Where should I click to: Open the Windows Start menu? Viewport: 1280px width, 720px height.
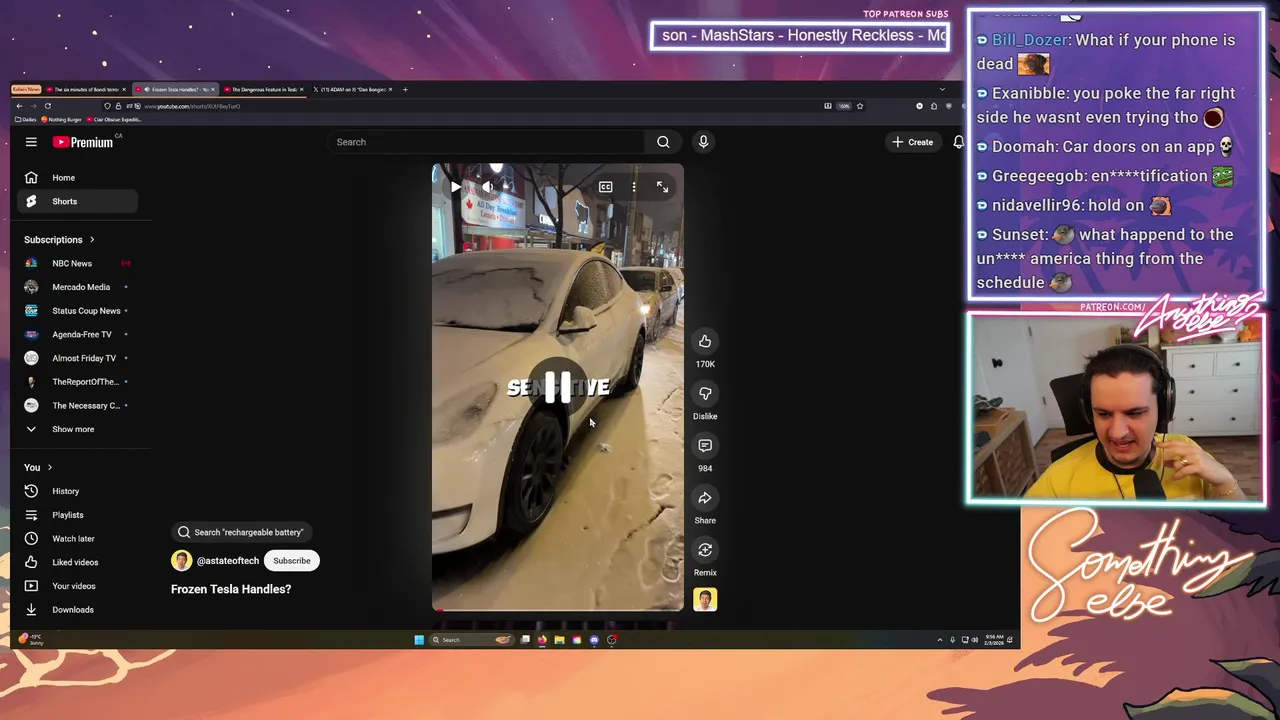(x=419, y=640)
